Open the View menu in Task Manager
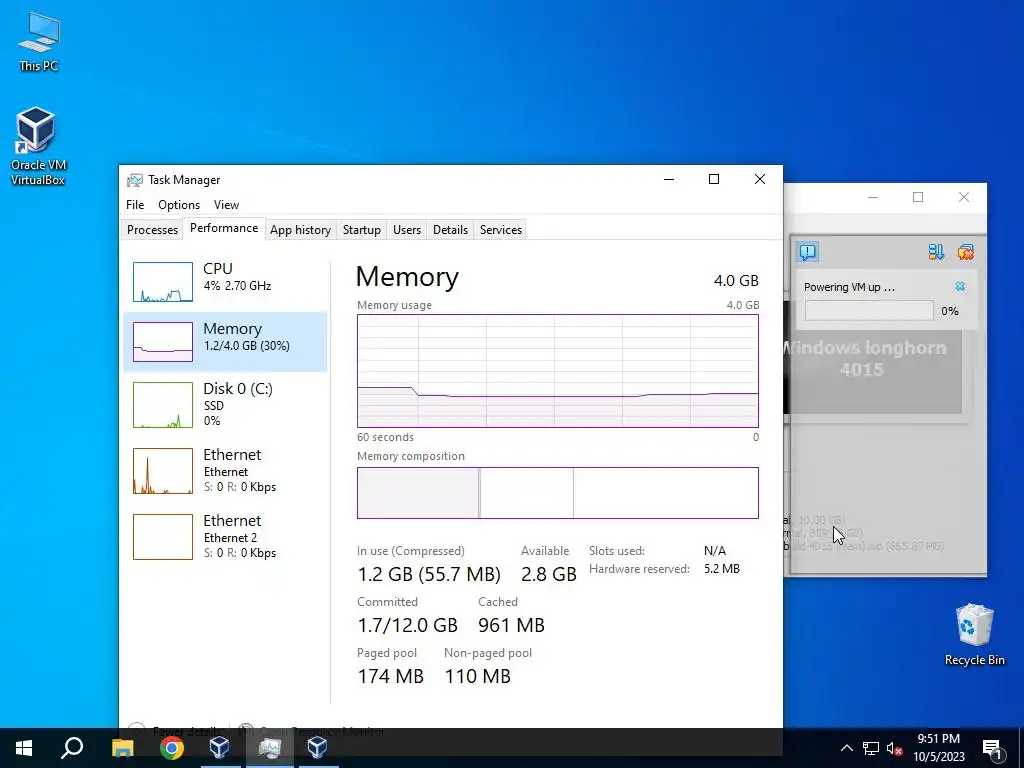 pyautogui.click(x=226, y=204)
